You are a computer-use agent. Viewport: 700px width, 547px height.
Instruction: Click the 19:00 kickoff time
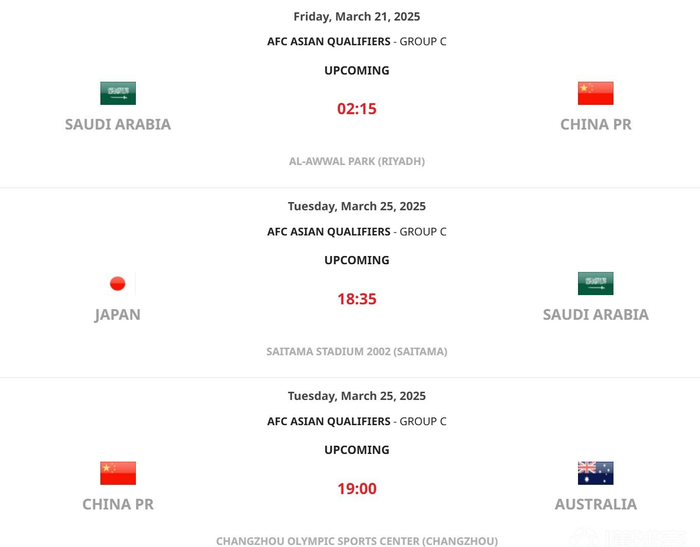pos(357,489)
